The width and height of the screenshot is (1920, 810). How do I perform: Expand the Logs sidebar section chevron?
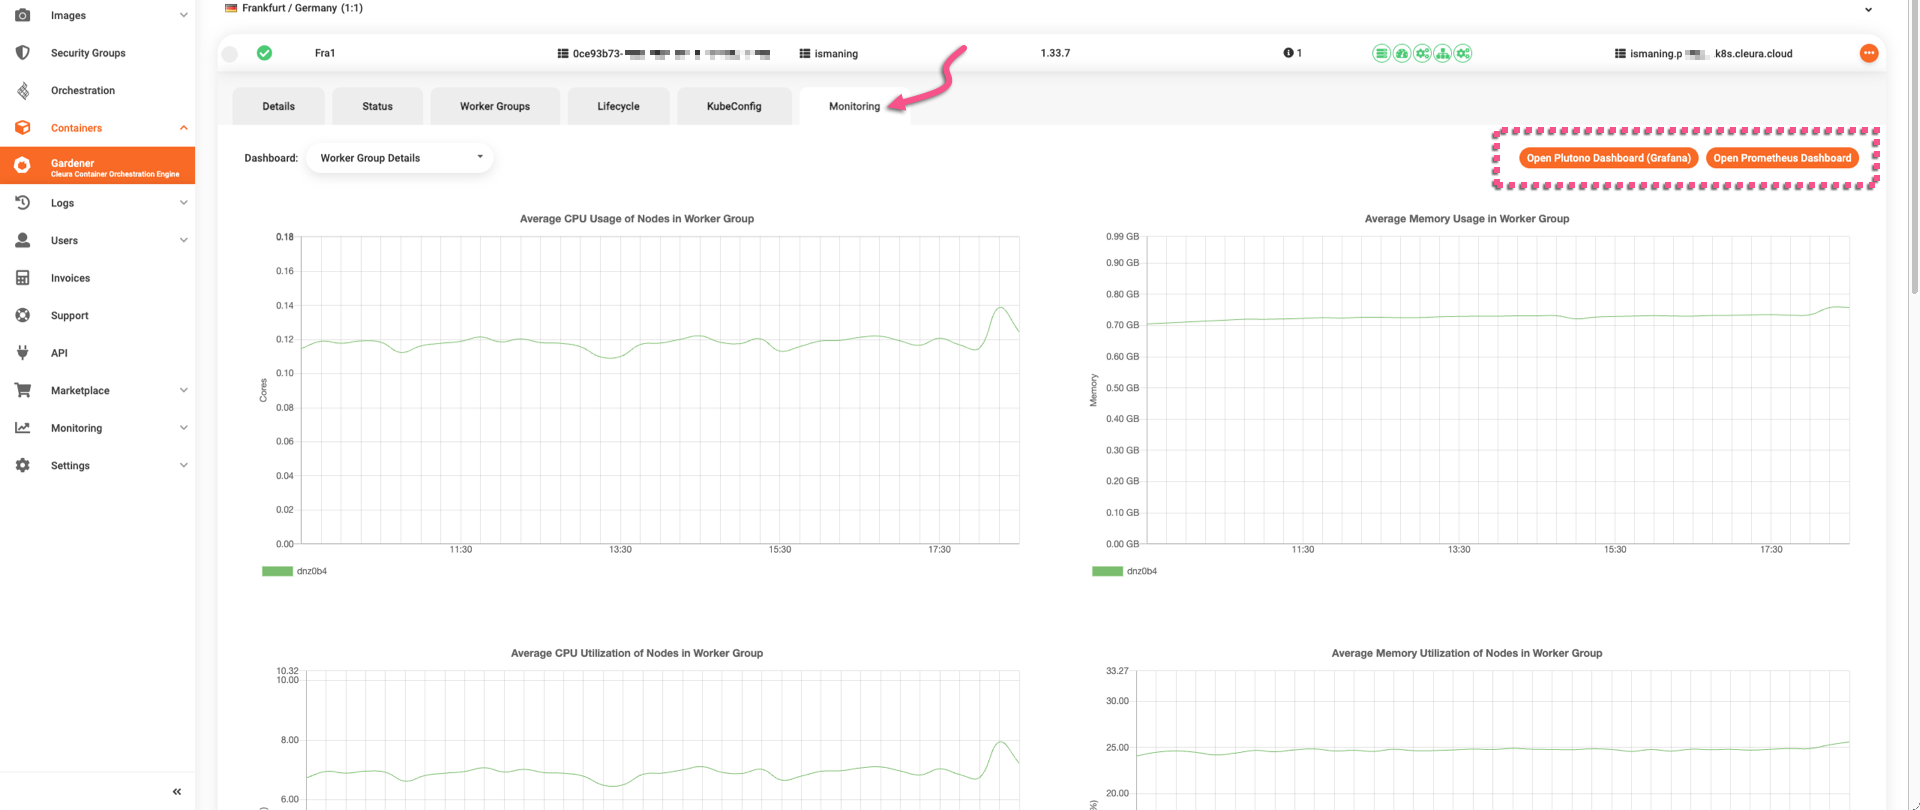point(183,203)
